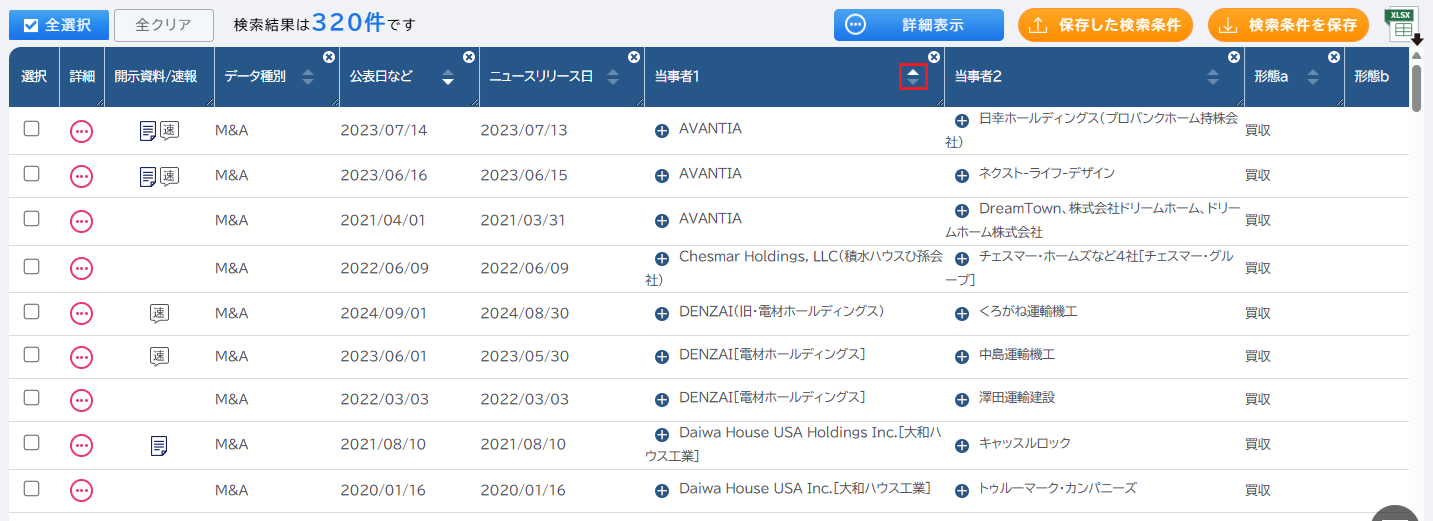Sort by データ種別 column arrows
1433x521 pixels.
[x=308, y=77]
